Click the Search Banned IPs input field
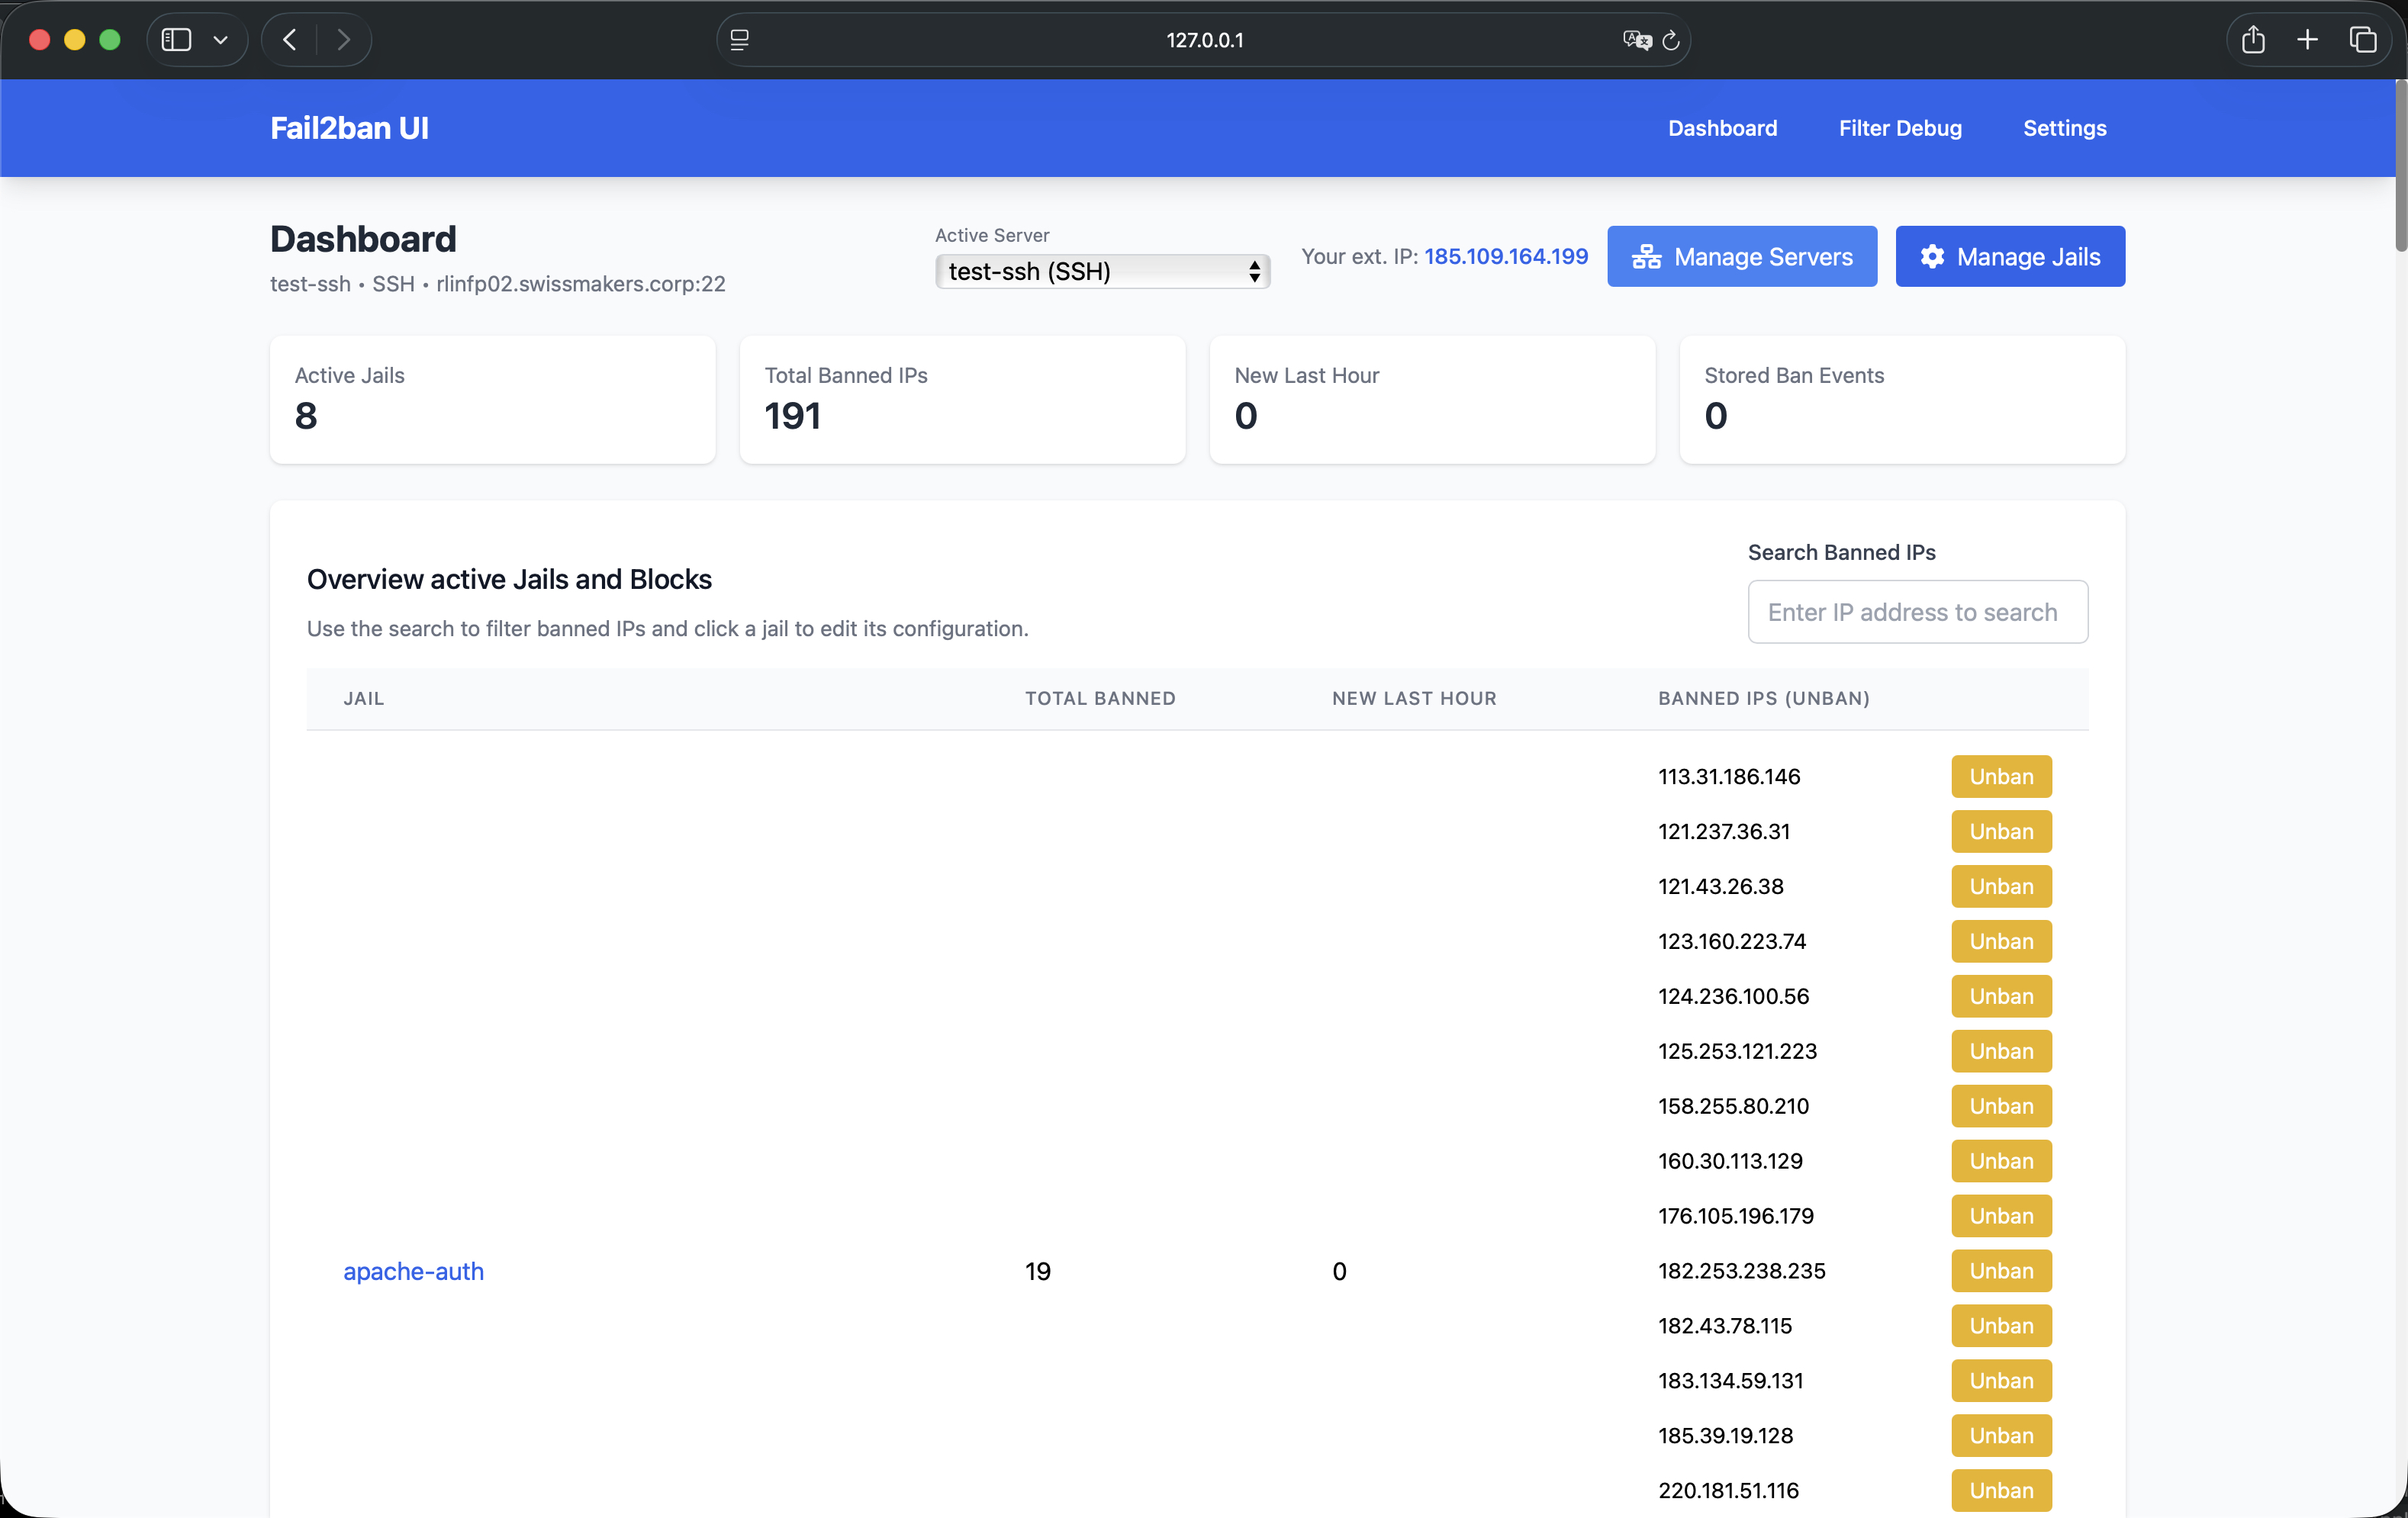This screenshot has width=2408, height=1518. [x=1917, y=612]
